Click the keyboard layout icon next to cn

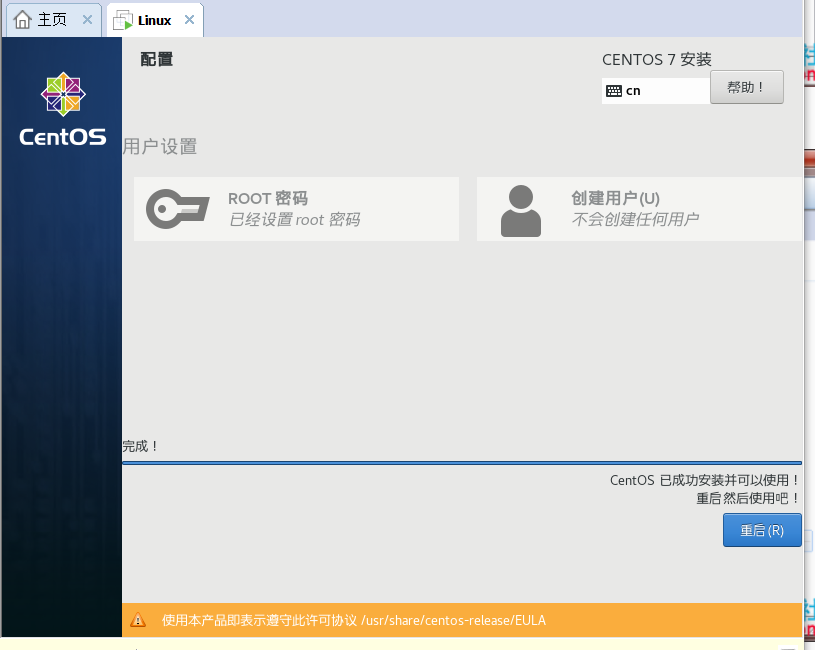click(x=614, y=91)
